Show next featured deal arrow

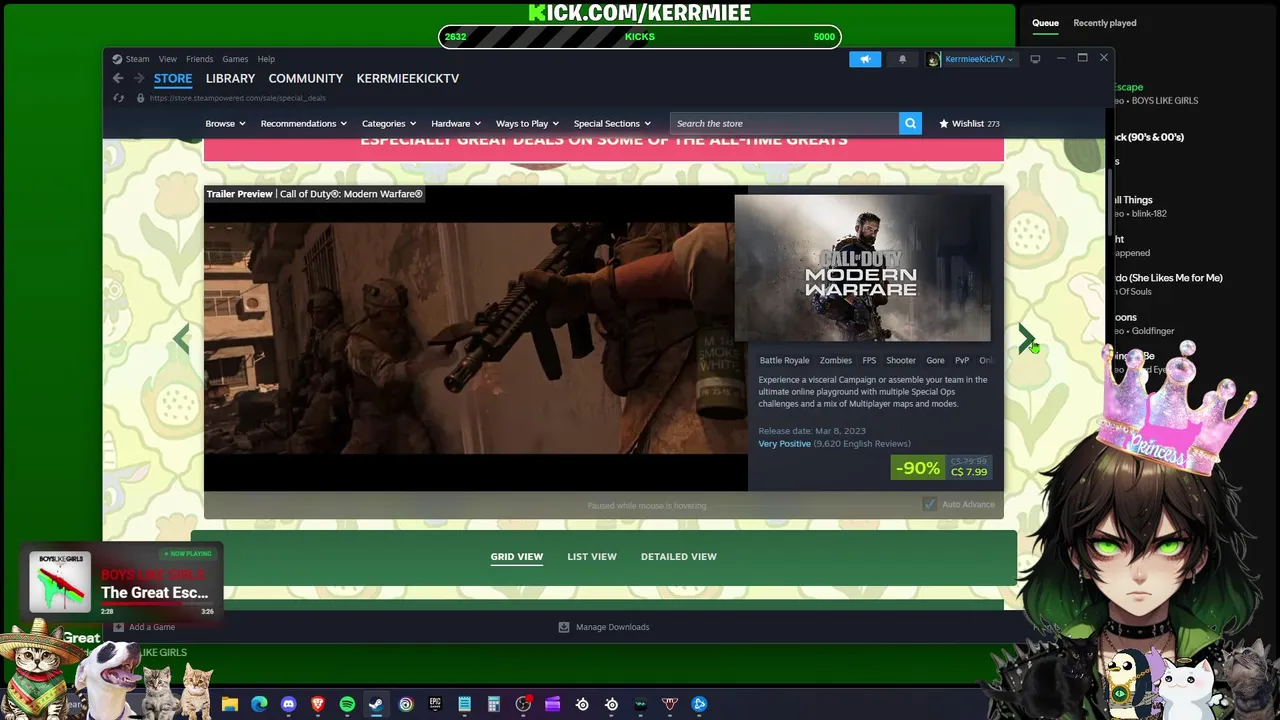(1026, 339)
